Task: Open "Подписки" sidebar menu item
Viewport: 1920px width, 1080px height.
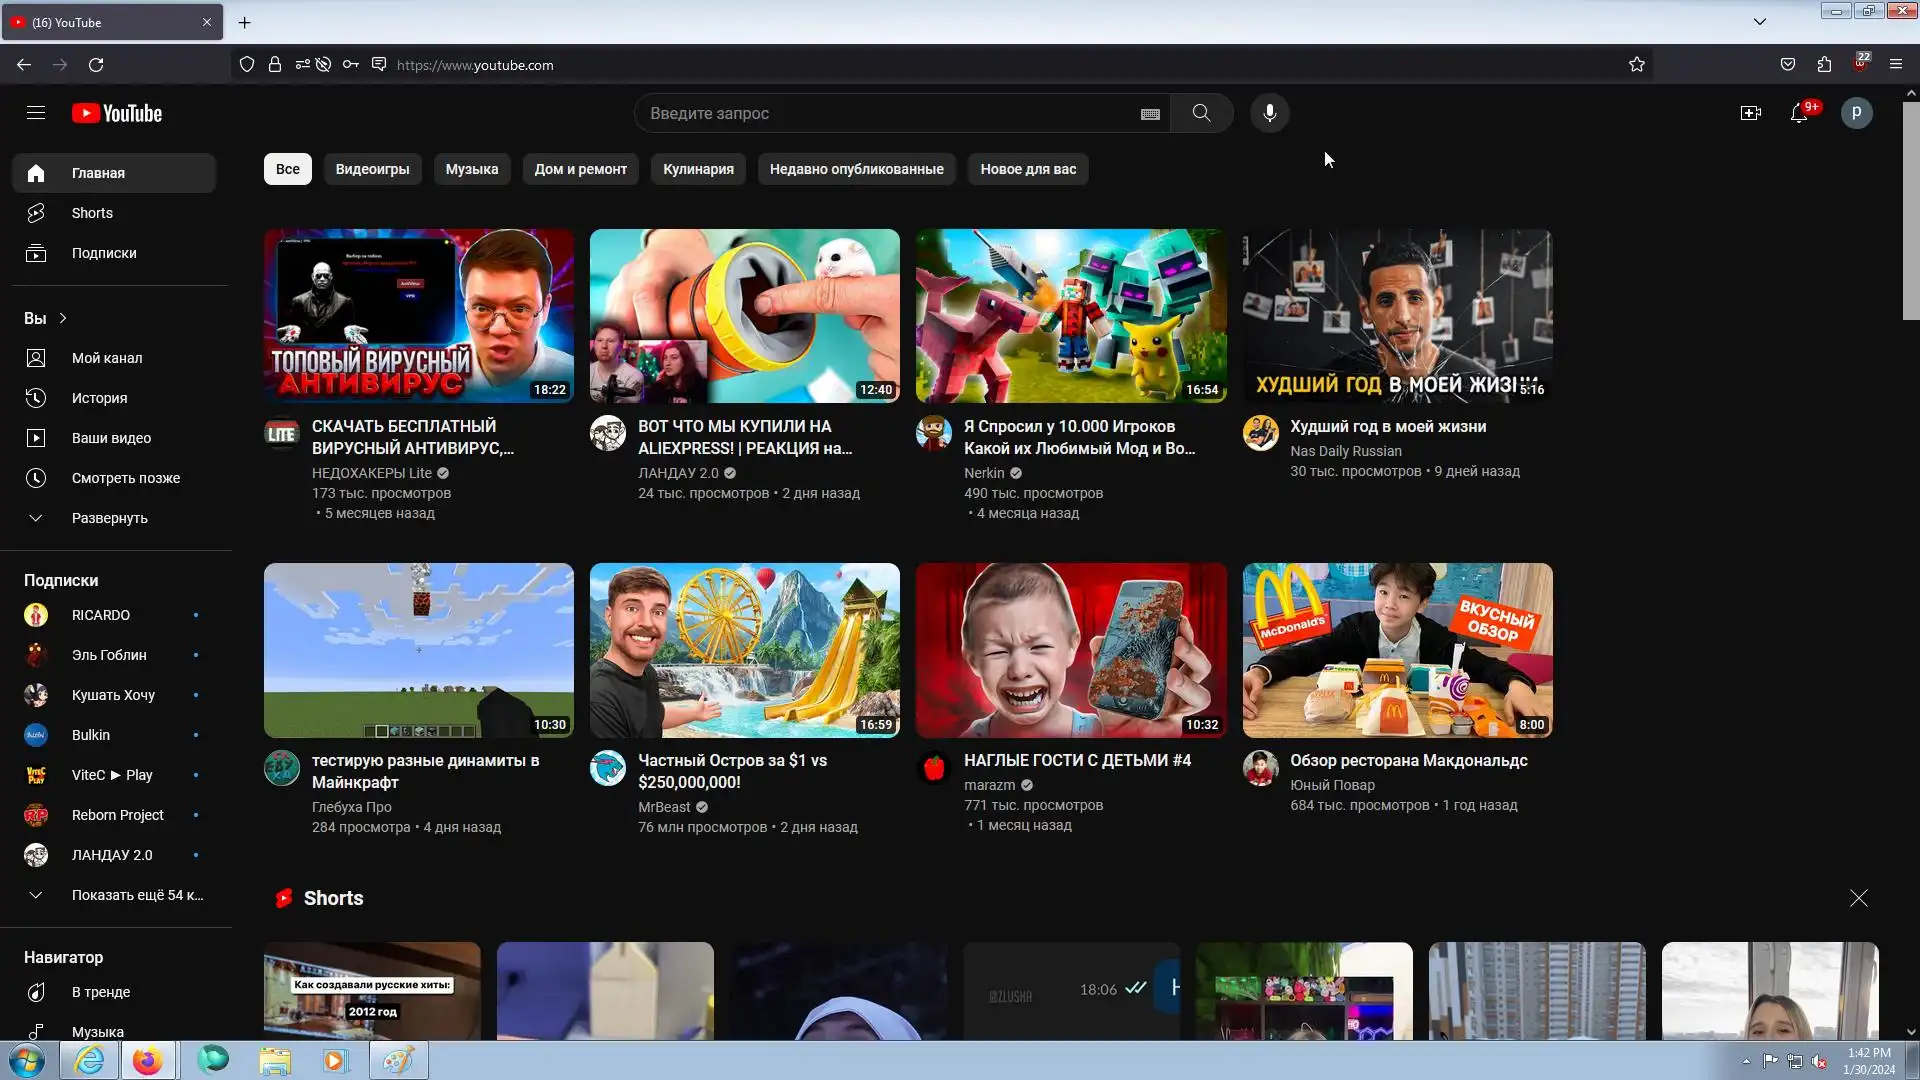Action: pyautogui.click(x=104, y=253)
